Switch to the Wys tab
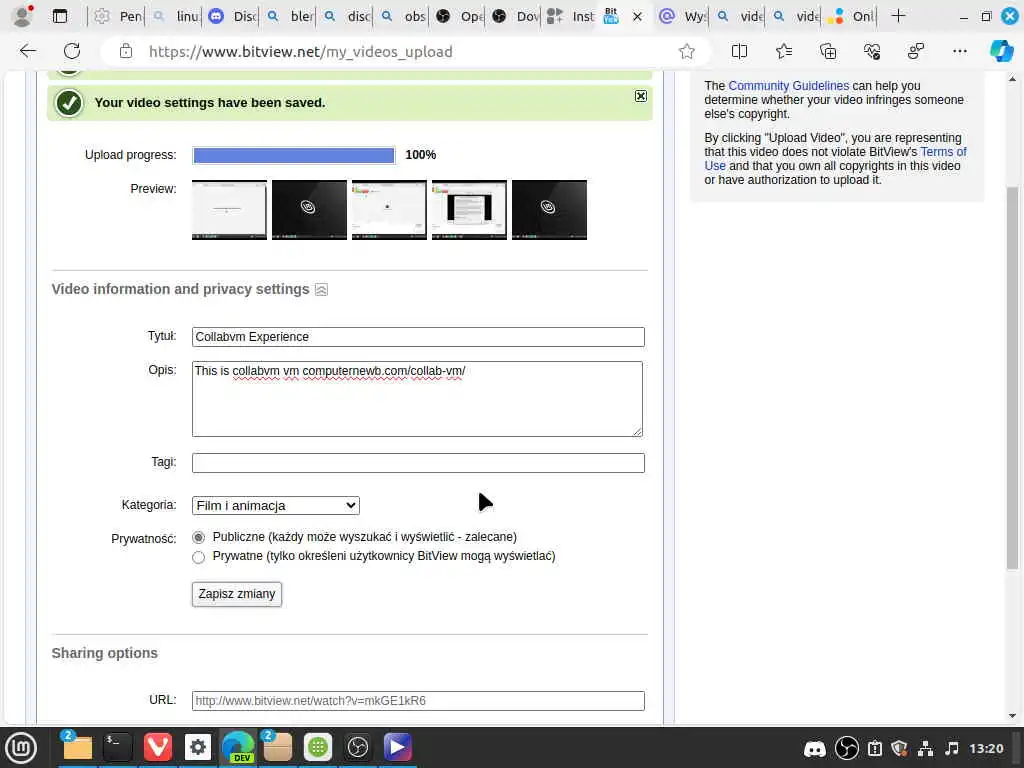The height and width of the screenshot is (768, 1024). 682,16
